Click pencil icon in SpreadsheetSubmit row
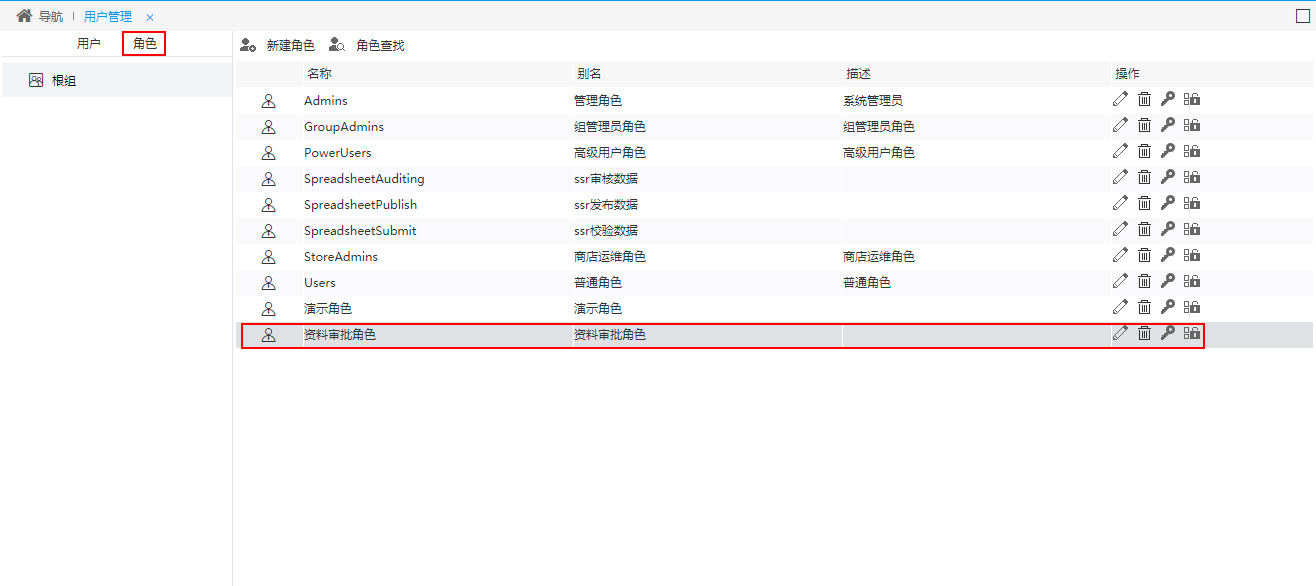 pos(1120,229)
